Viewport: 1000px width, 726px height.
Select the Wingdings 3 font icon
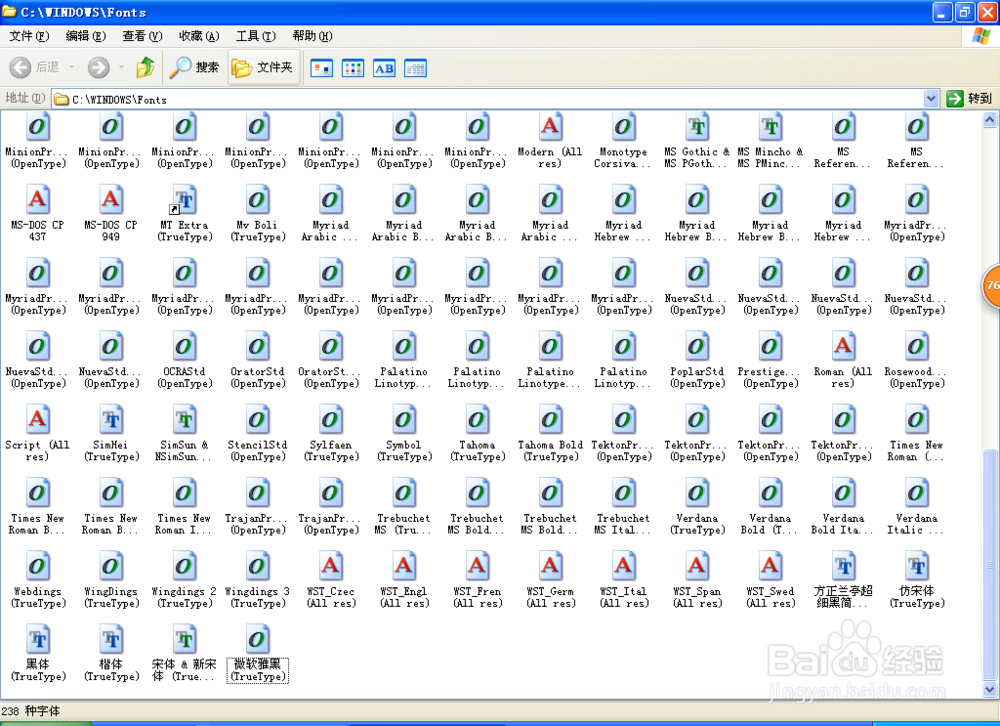tap(257, 566)
